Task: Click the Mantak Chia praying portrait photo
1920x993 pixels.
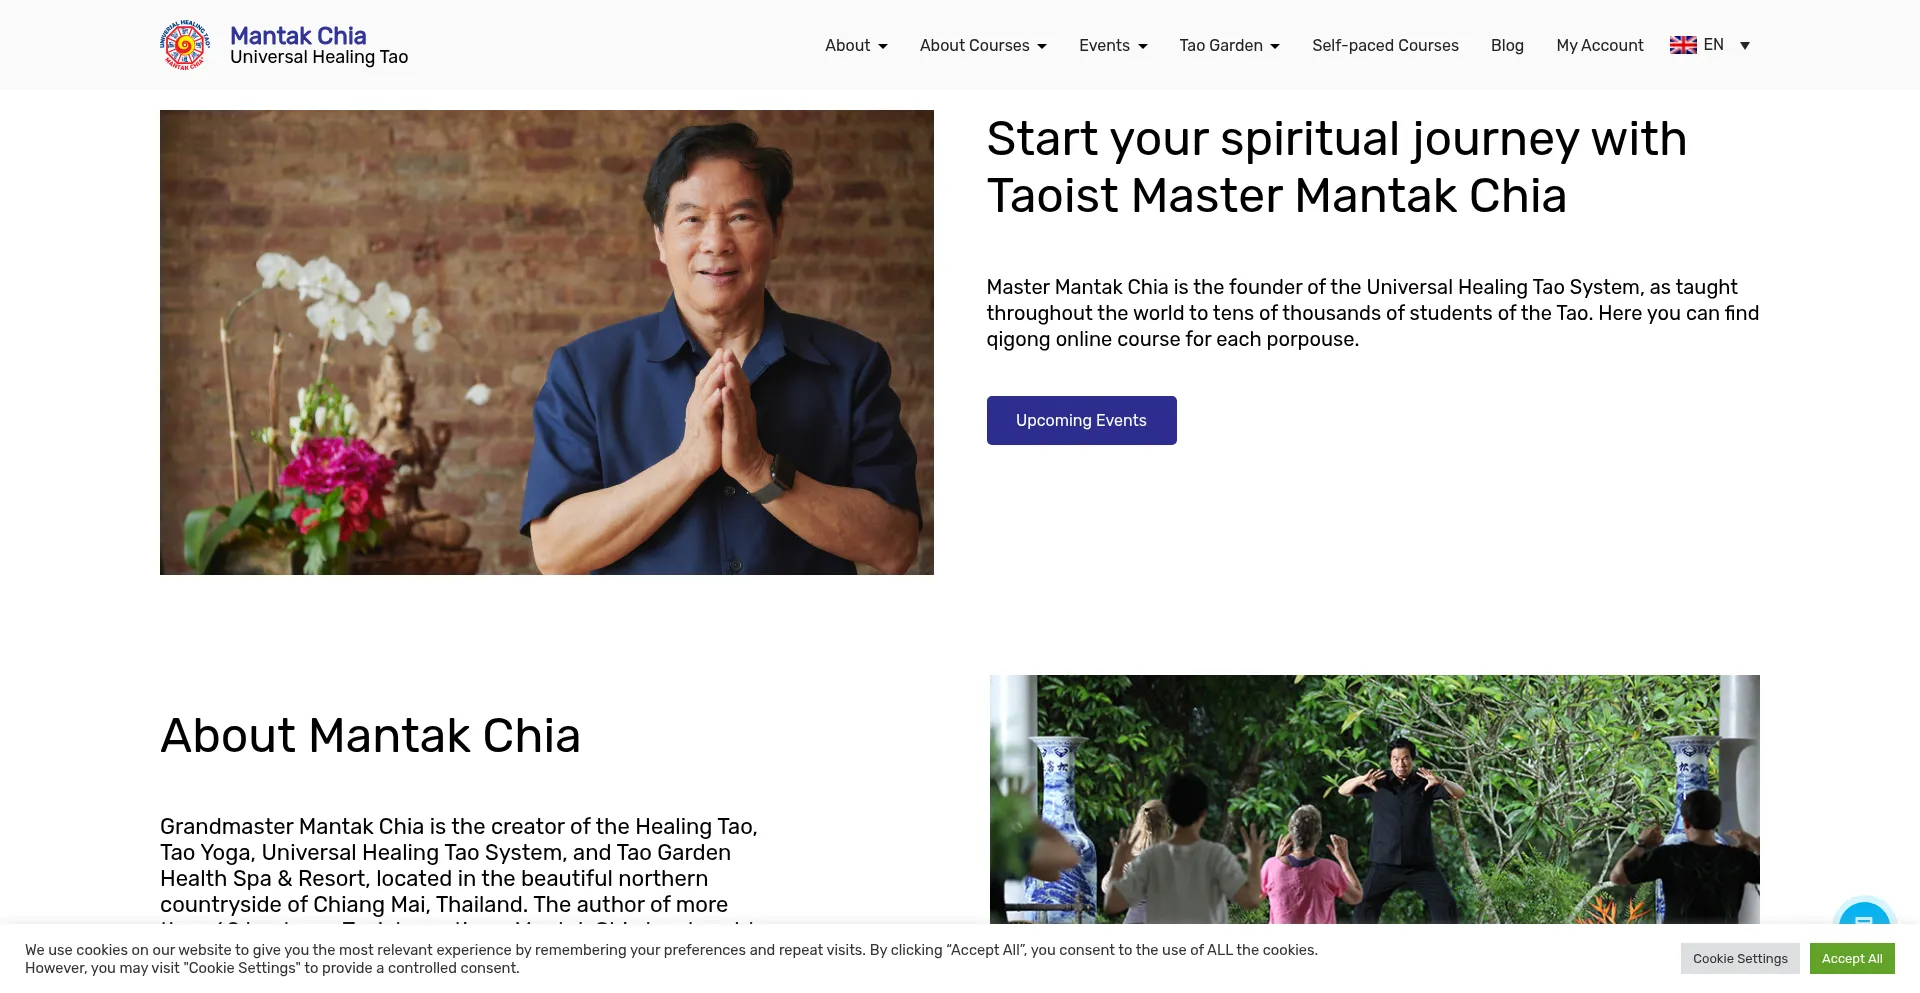Action: pyautogui.click(x=547, y=342)
